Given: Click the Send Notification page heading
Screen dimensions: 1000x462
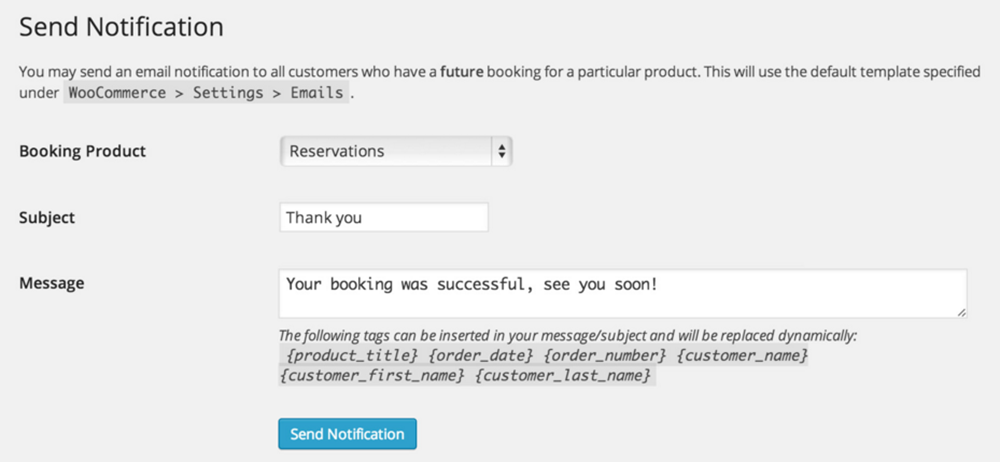Looking at the screenshot, I should click(121, 27).
